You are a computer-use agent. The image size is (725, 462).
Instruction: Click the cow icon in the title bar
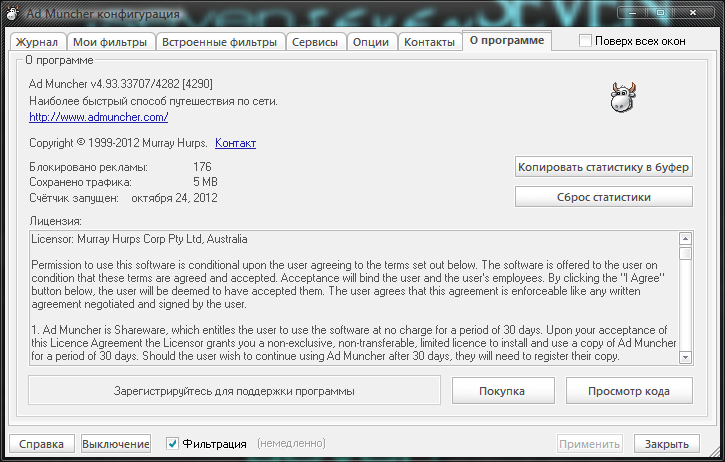click(12, 13)
